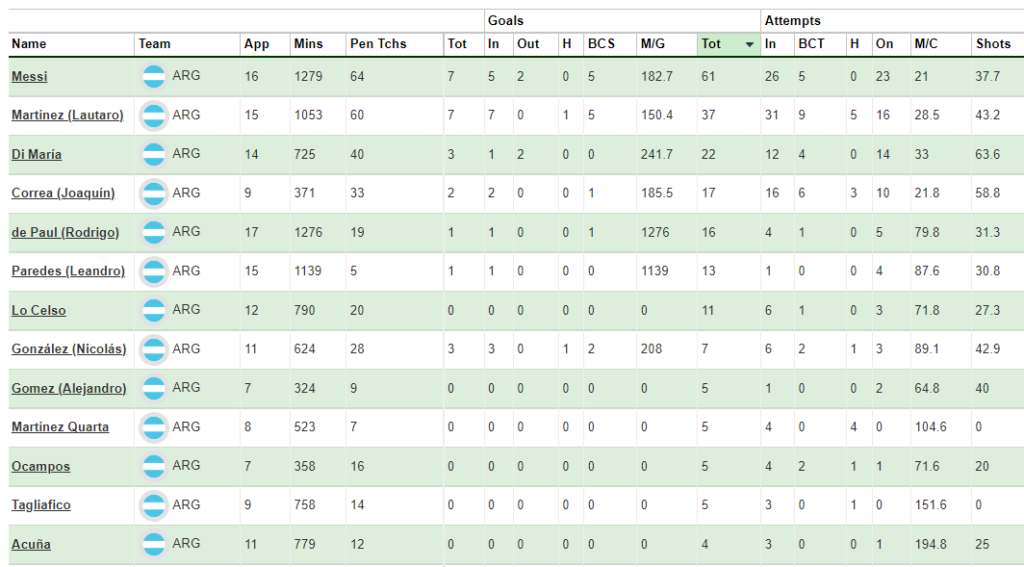This screenshot has width=1024, height=567.
Task: Open Tagliafico player link
Action: coord(41,505)
